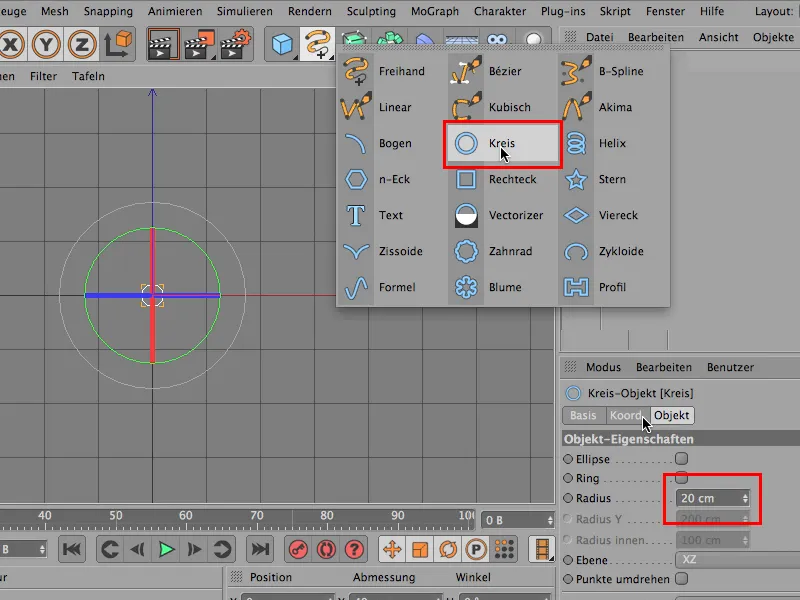Image resolution: width=800 pixels, height=600 pixels.
Task: Open the Ebene XZ plane dropdown
Action: point(738,560)
